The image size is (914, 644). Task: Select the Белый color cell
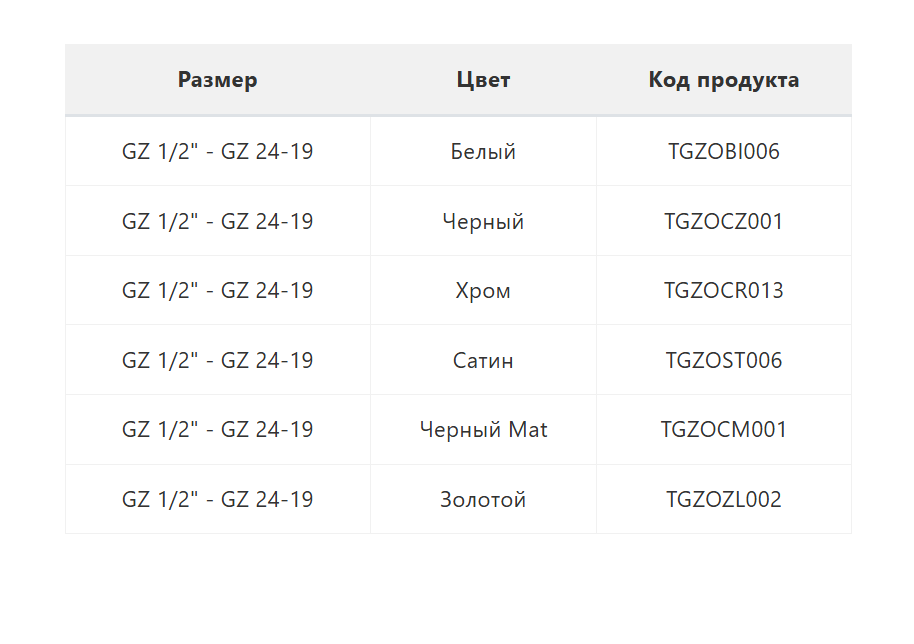(483, 152)
